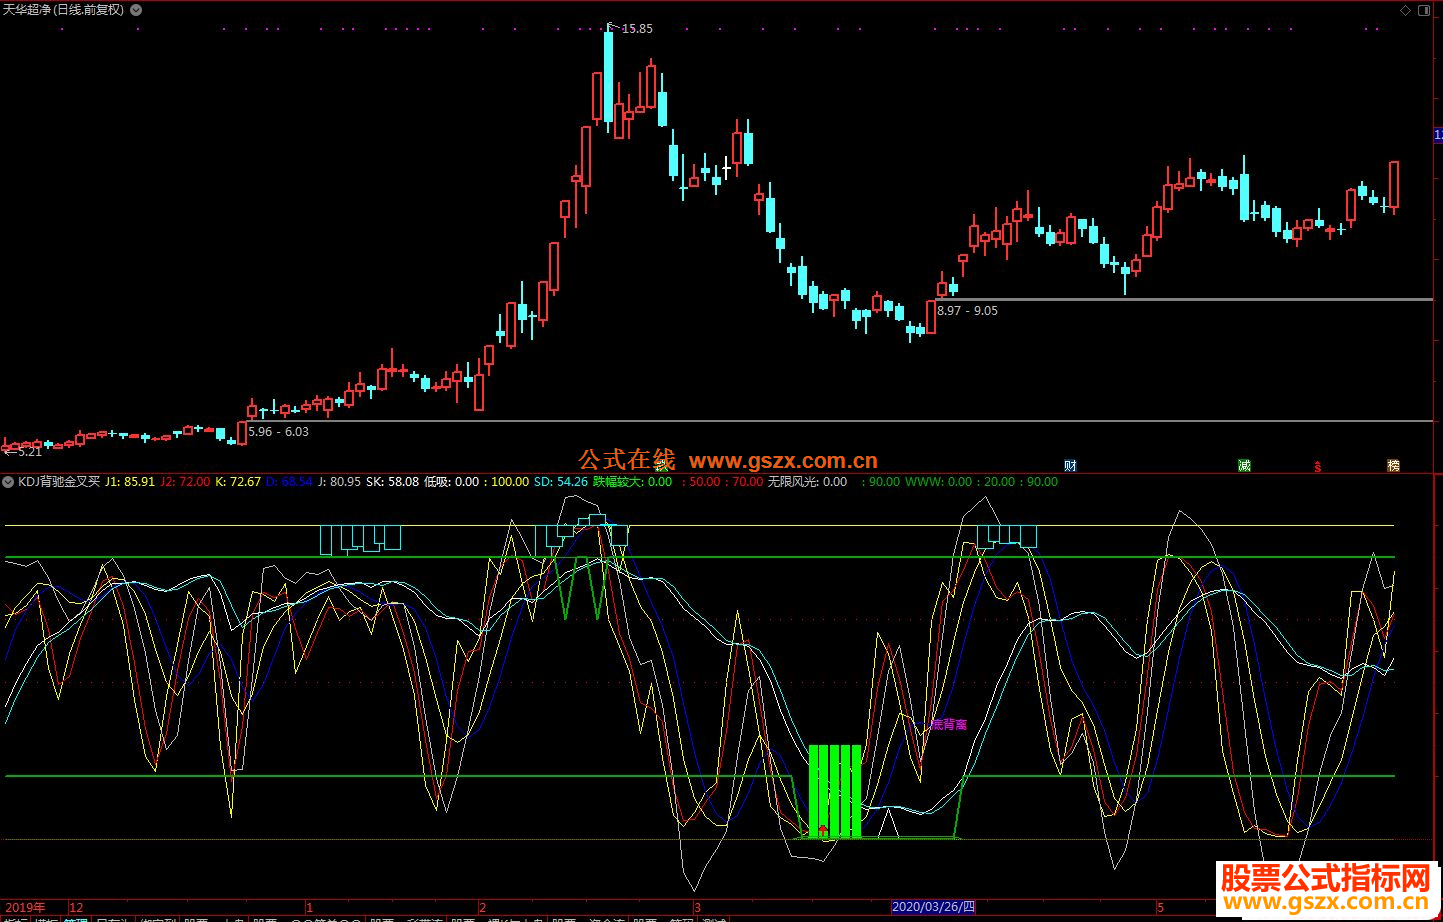1443x922 pixels.
Task: Click the 跌幅较大: 0.00 indicator value
Action: coord(633,482)
